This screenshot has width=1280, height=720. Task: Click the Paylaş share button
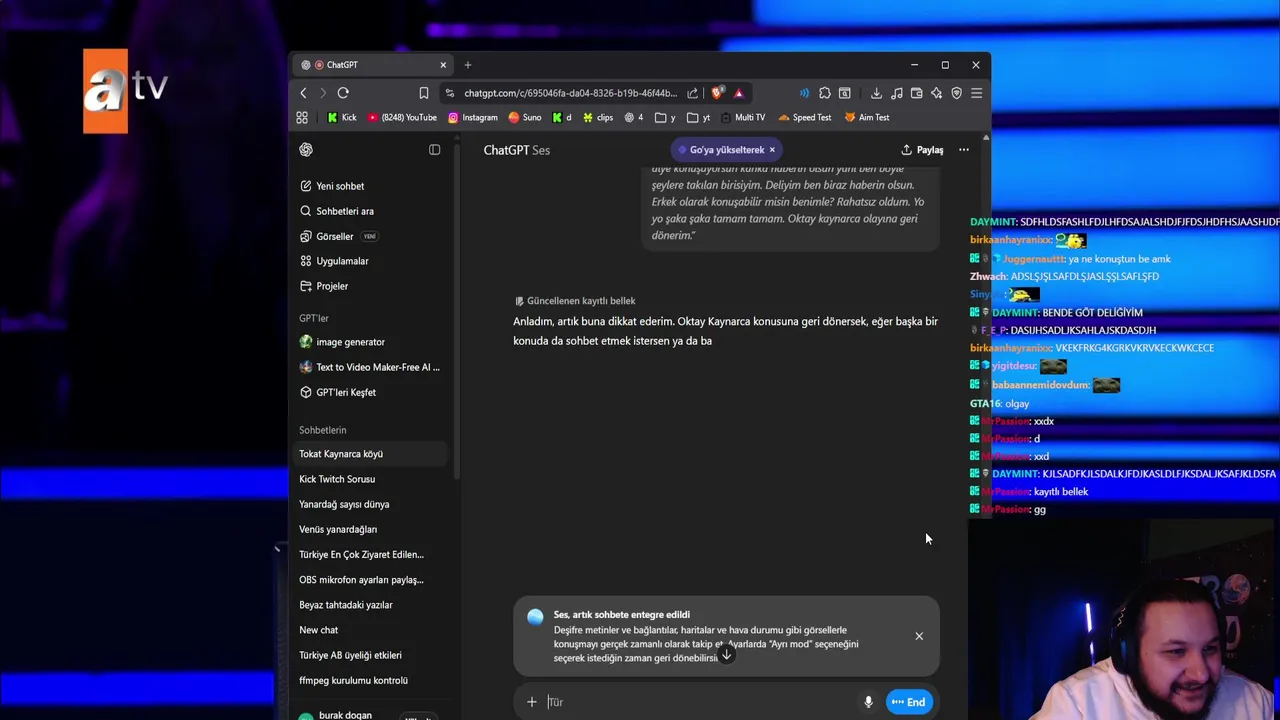[x=922, y=150]
